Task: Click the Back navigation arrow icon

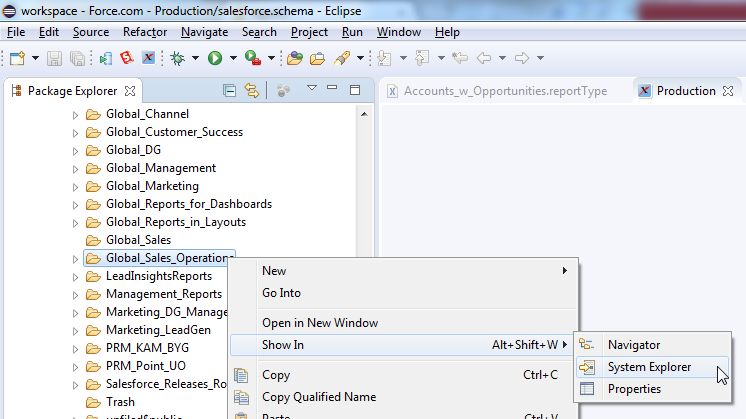Action: pyautogui.click(x=484, y=58)
